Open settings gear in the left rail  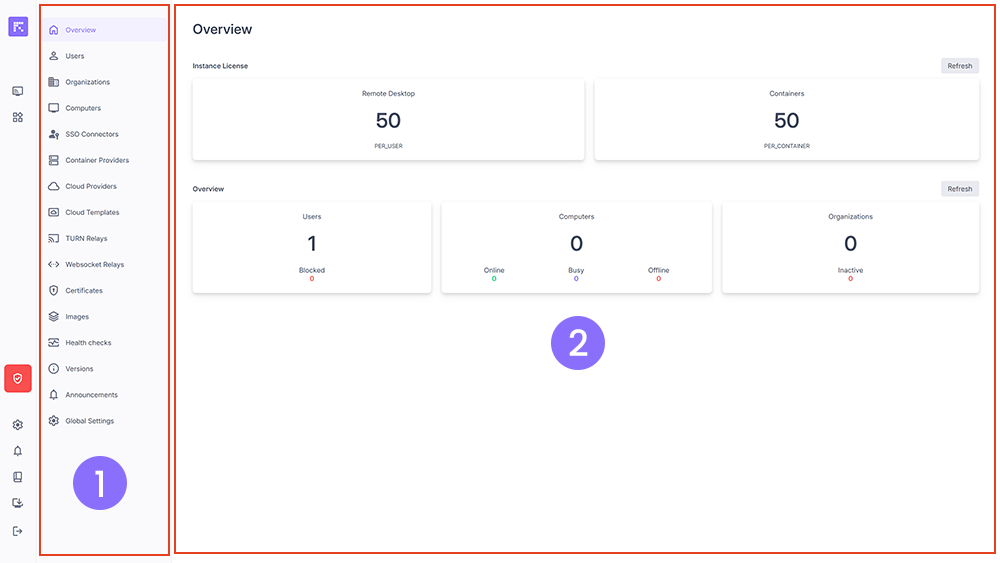pos(18,425)
